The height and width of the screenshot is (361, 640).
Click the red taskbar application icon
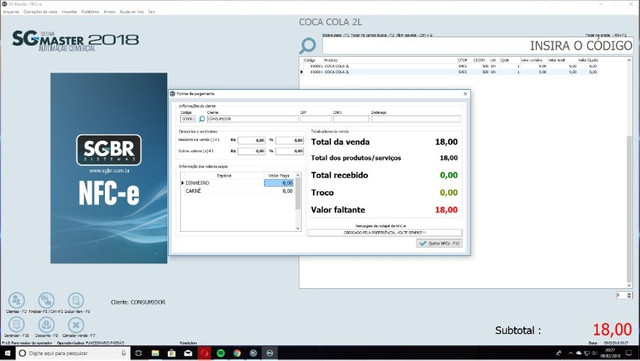204,353
